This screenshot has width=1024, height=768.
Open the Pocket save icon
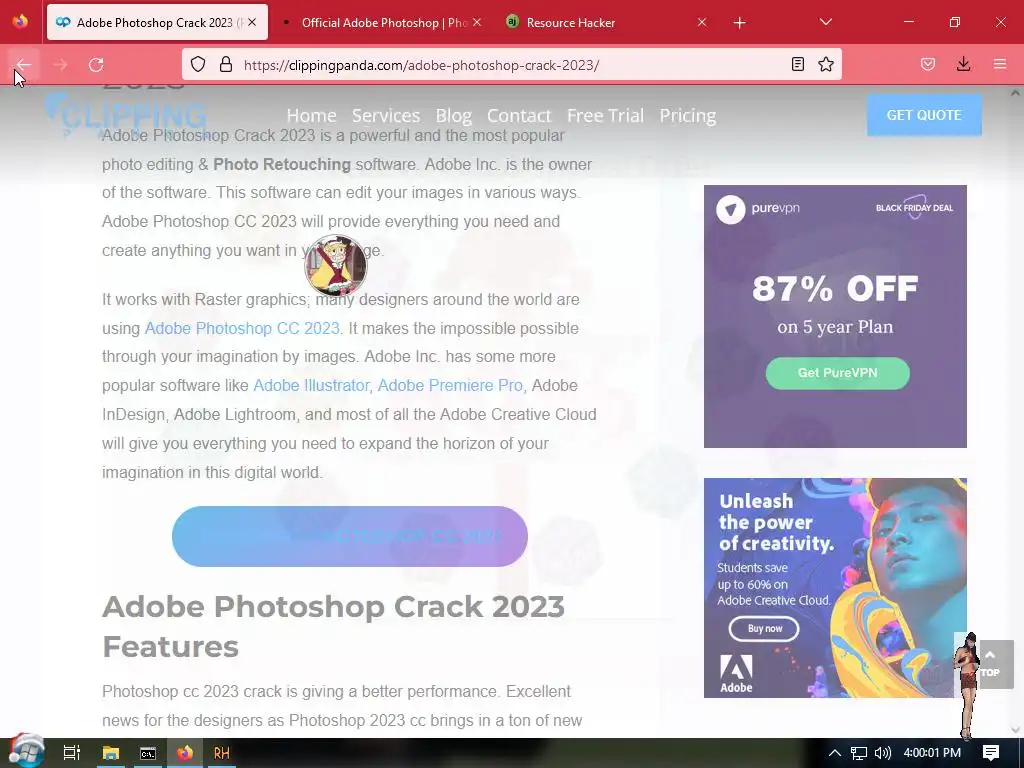[x=928, y=64]
